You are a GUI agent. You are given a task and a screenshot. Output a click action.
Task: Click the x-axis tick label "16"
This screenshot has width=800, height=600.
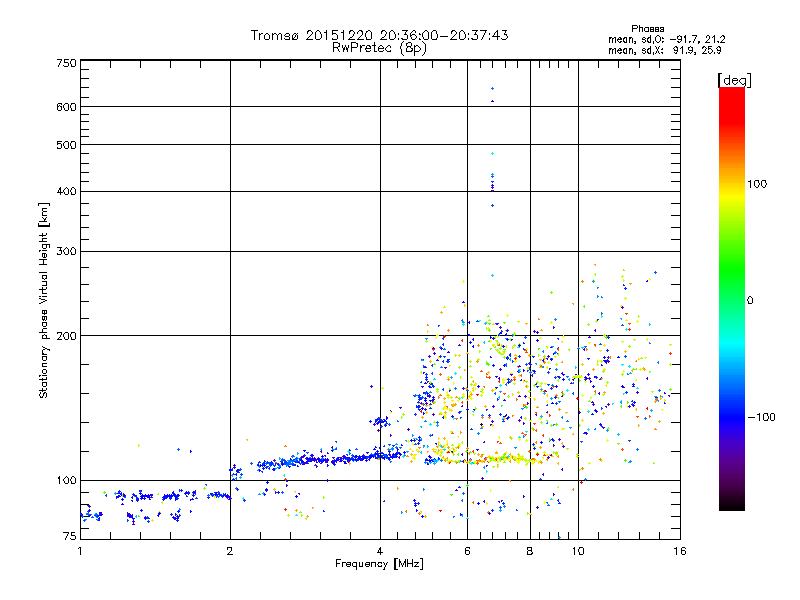680,551
